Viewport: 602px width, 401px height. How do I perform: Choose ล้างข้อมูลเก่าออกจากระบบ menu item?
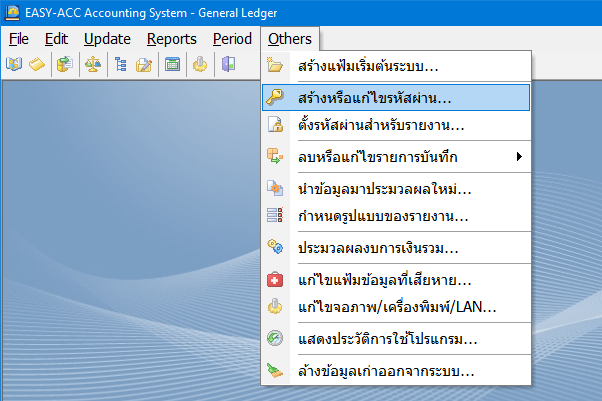tap(385, 372)
